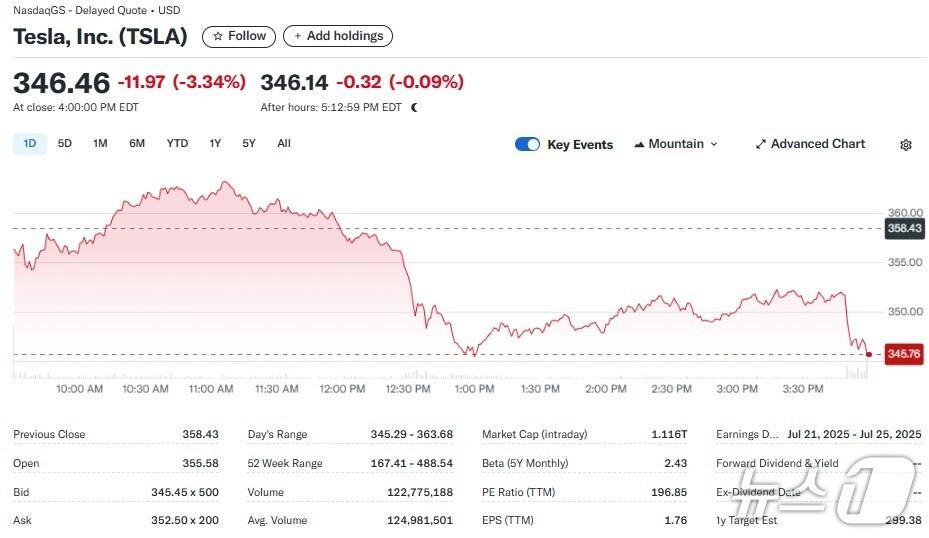Switch chart to YTD range

(177, 144)
